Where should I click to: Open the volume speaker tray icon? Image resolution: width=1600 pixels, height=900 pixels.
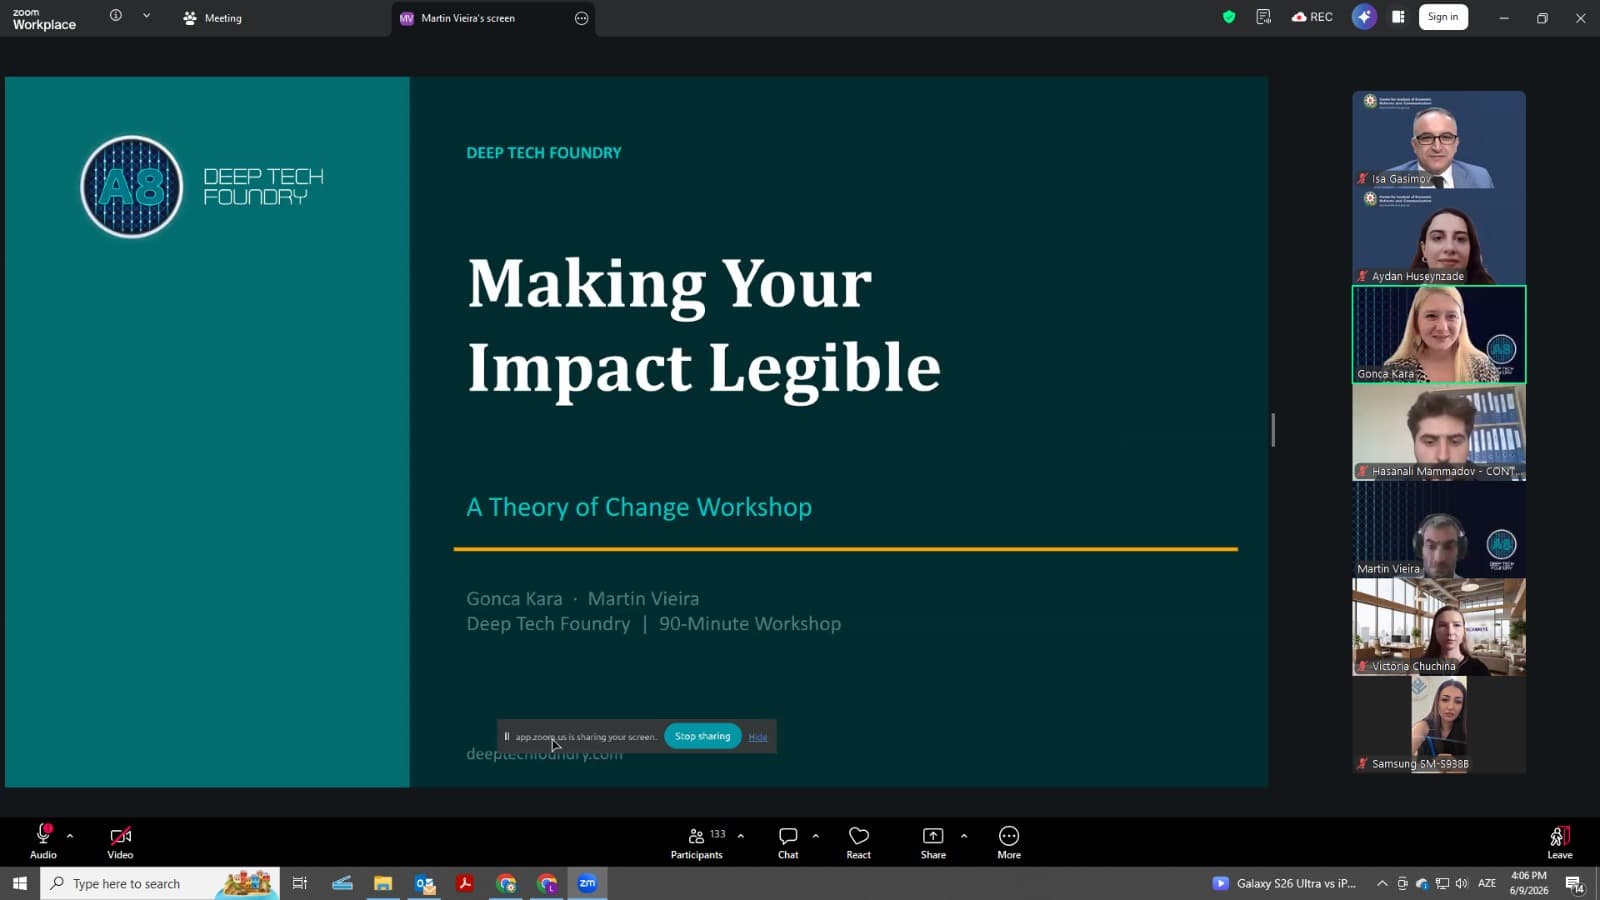click(1462, 883)
